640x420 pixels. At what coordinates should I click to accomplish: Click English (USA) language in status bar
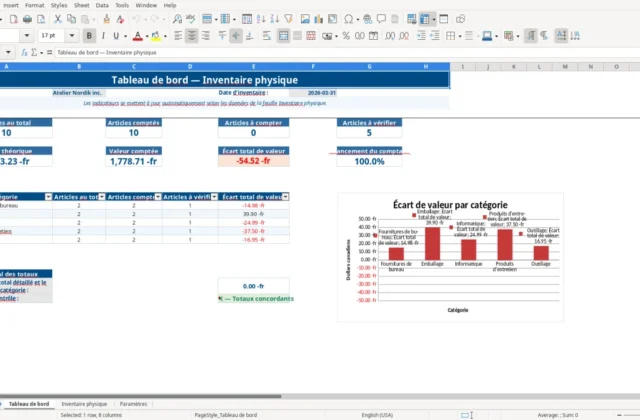[377, 415]
